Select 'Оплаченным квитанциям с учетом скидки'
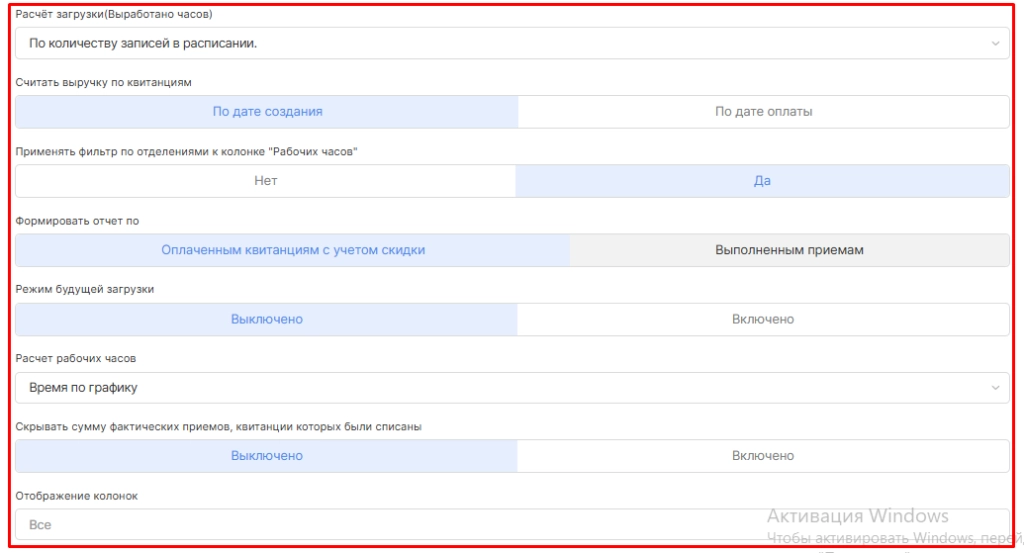Viewport: 1024px width, 553px height. click(x=293, y=250)
